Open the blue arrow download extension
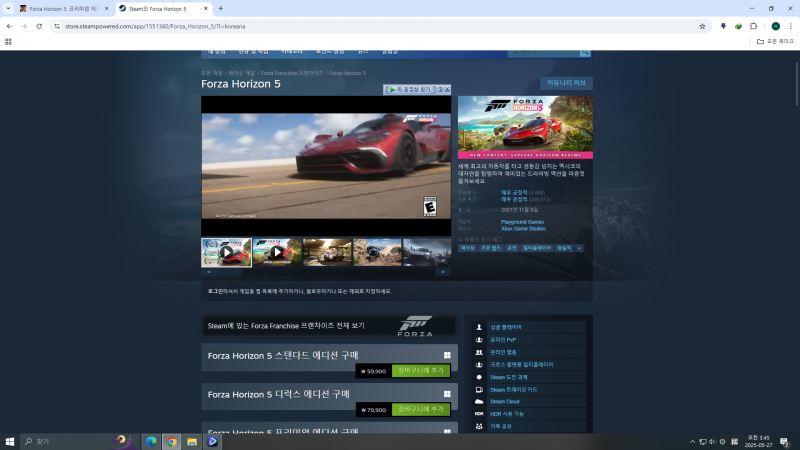 (723, 26)
